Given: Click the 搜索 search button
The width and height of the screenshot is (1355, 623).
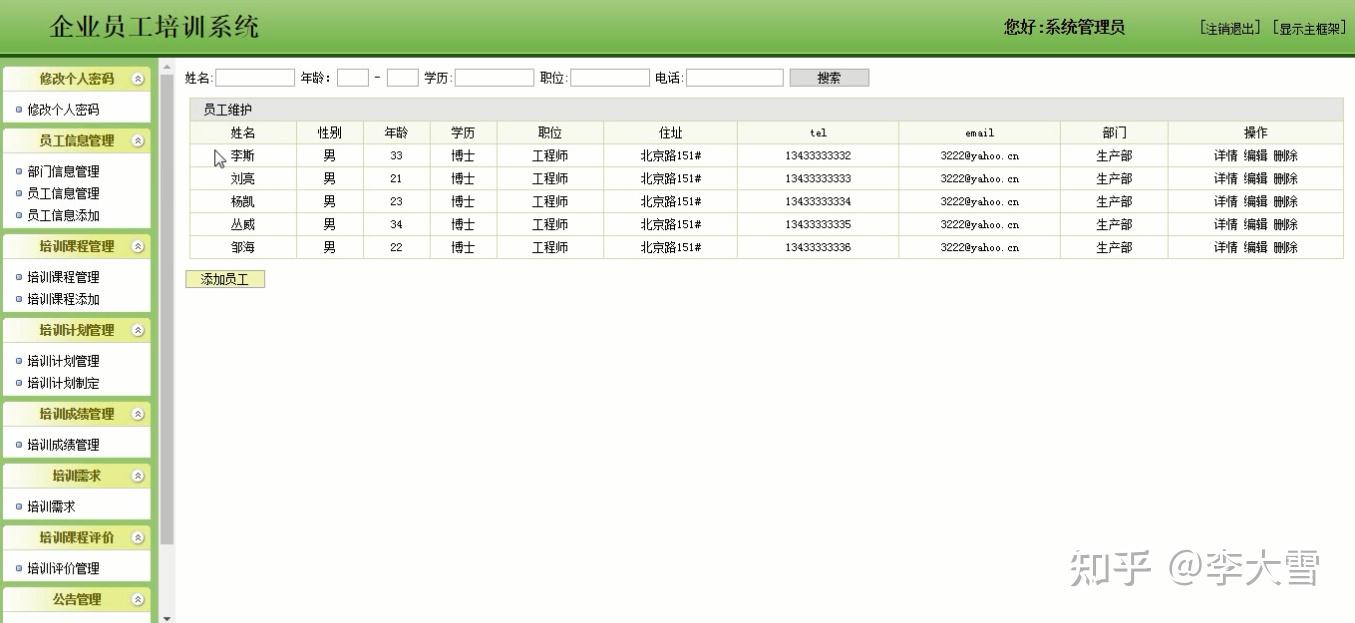Looking at the screenshot, I should pos(829,77).
